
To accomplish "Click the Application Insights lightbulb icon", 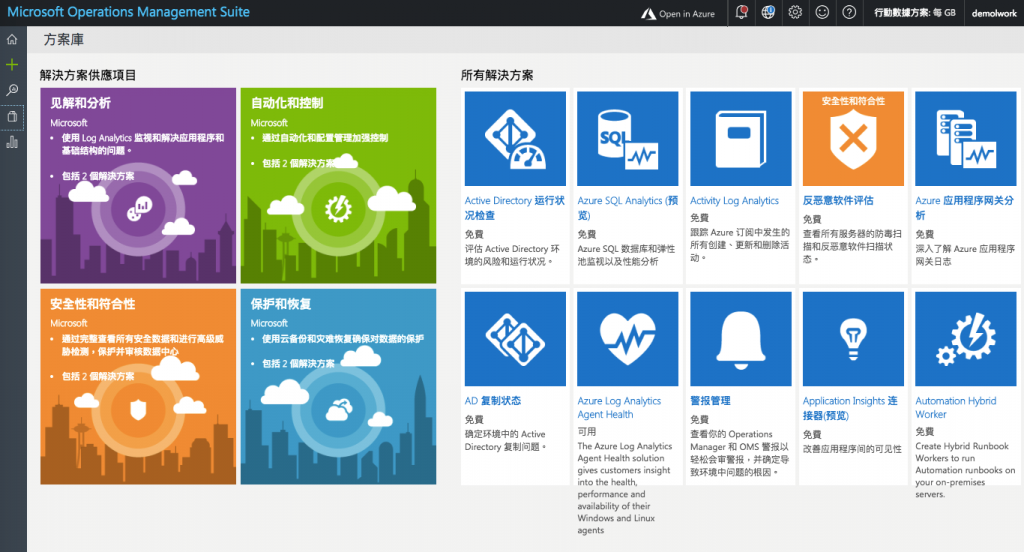I will [x=853, y=339].
